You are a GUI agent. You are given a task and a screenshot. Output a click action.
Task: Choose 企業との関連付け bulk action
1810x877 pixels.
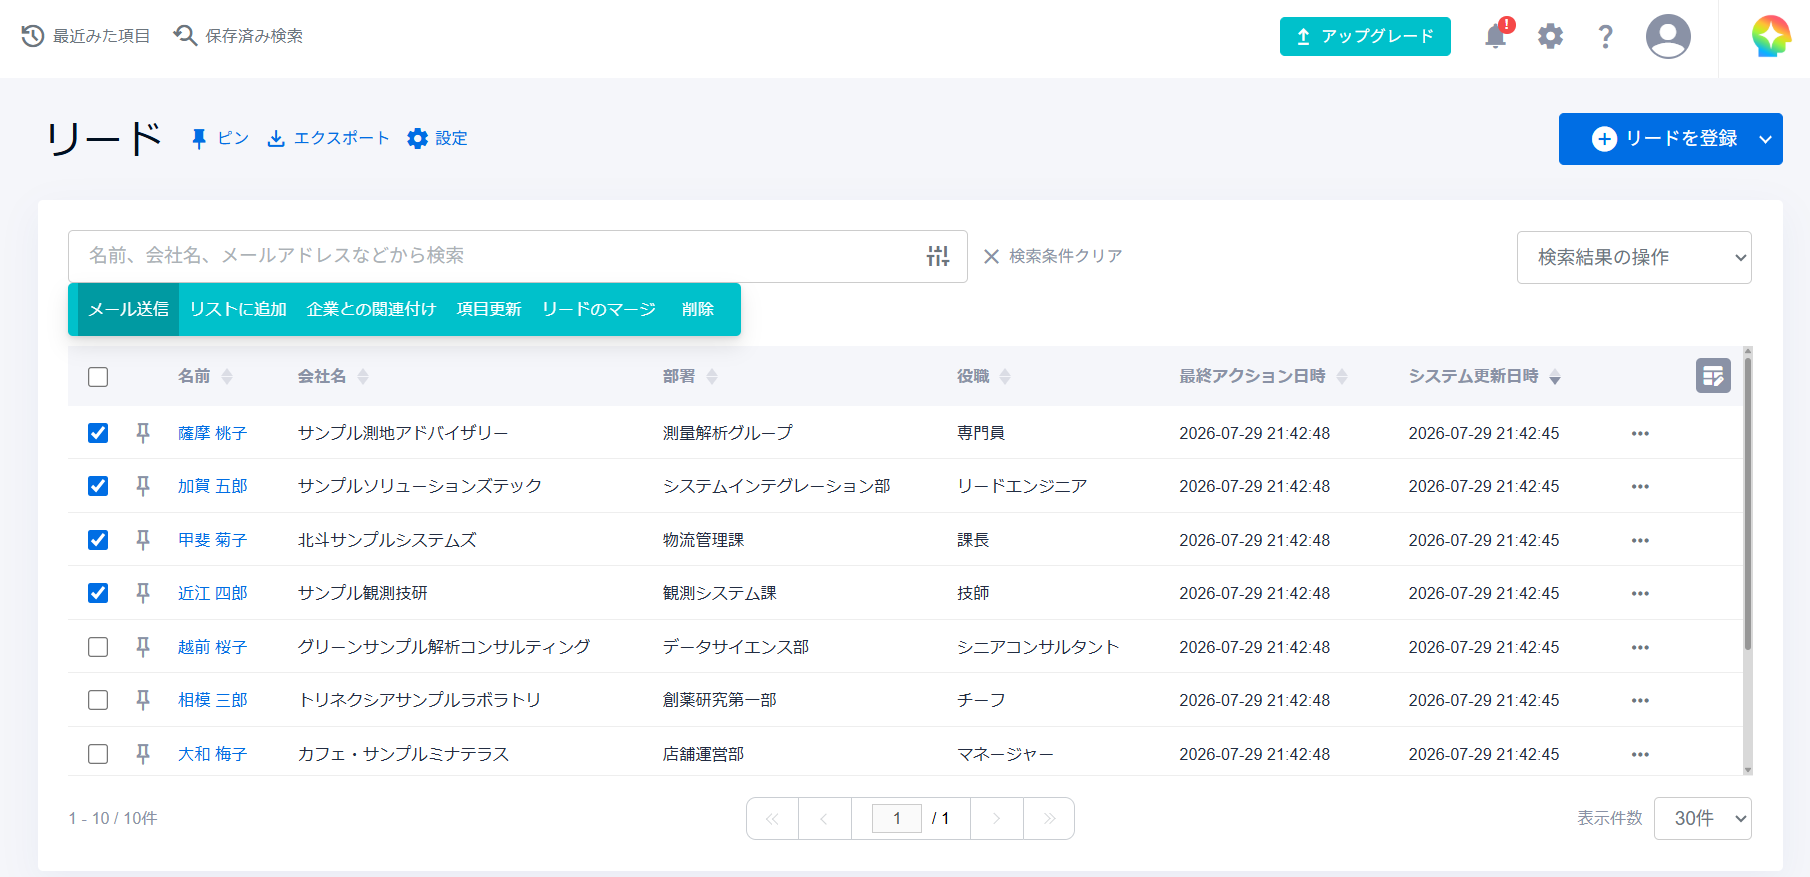coord(371,309)
